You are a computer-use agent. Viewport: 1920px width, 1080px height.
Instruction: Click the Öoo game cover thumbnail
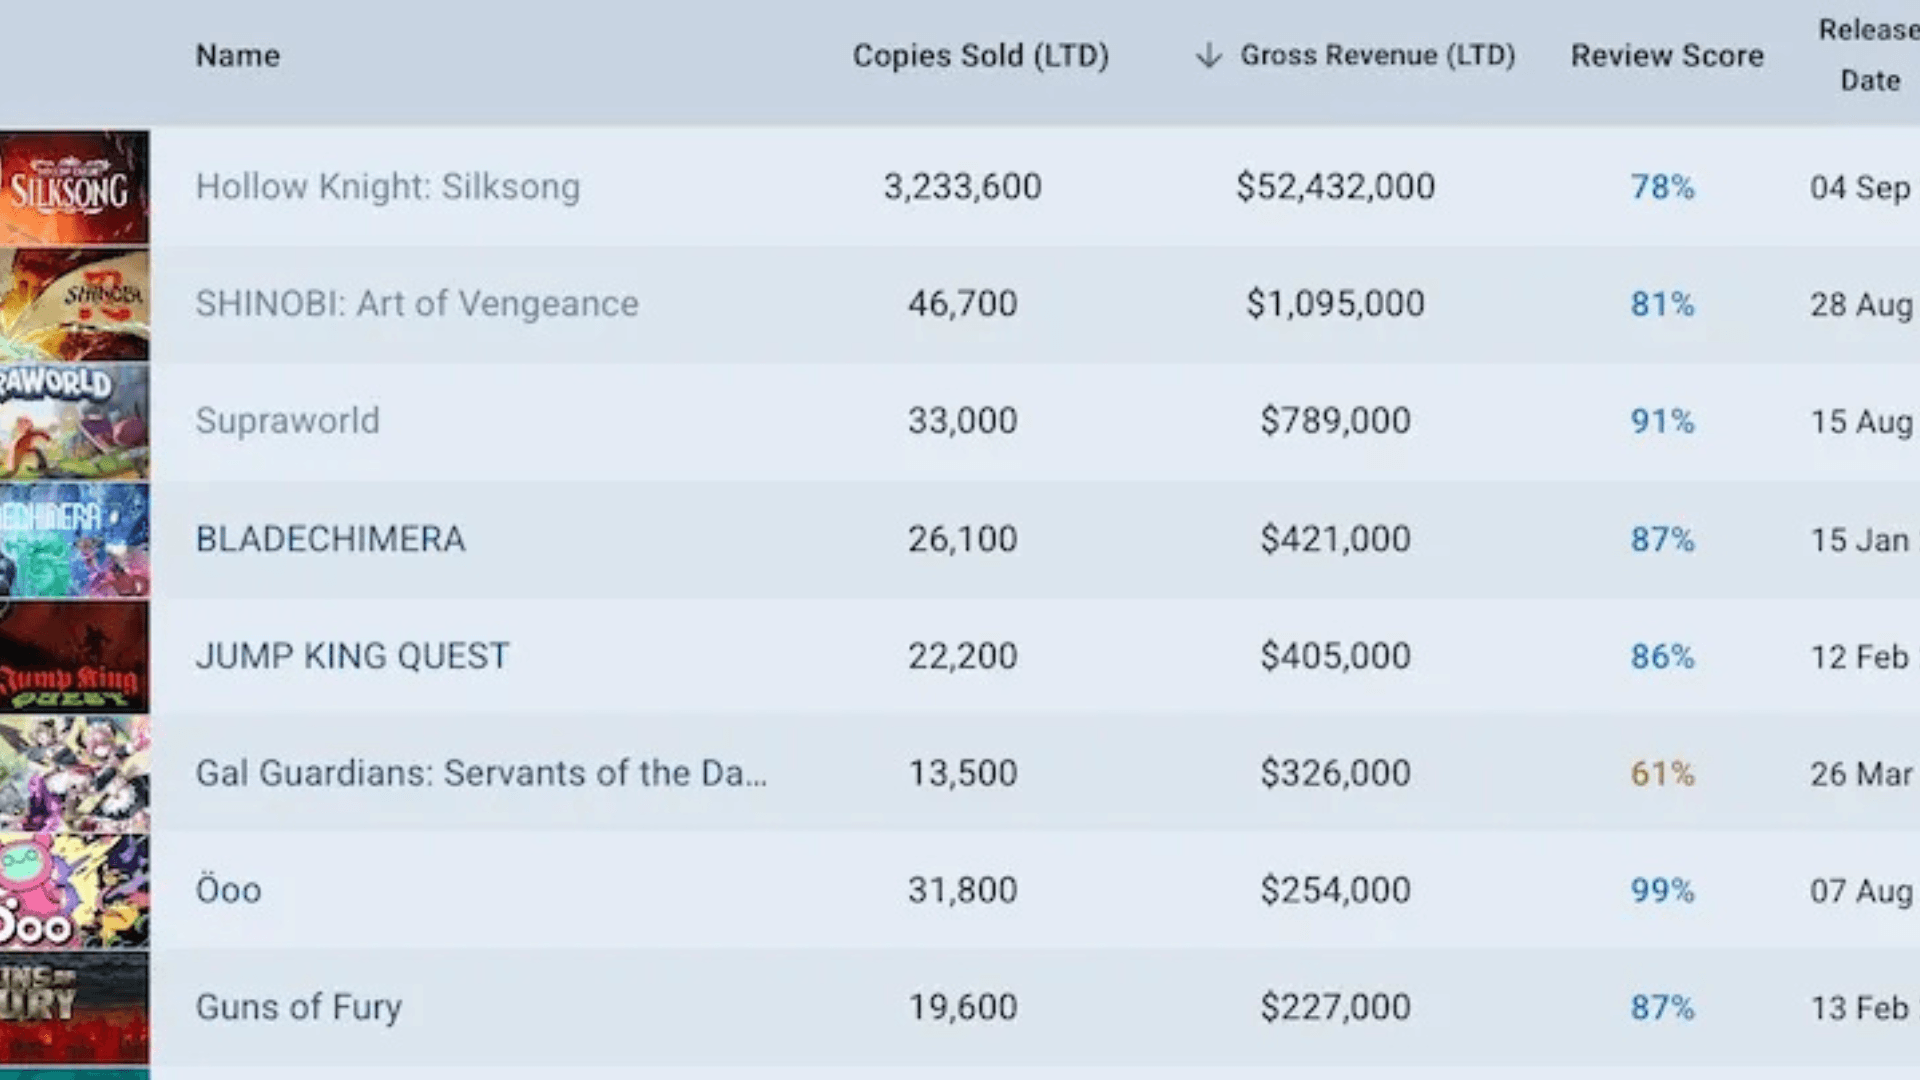point(74,890)
